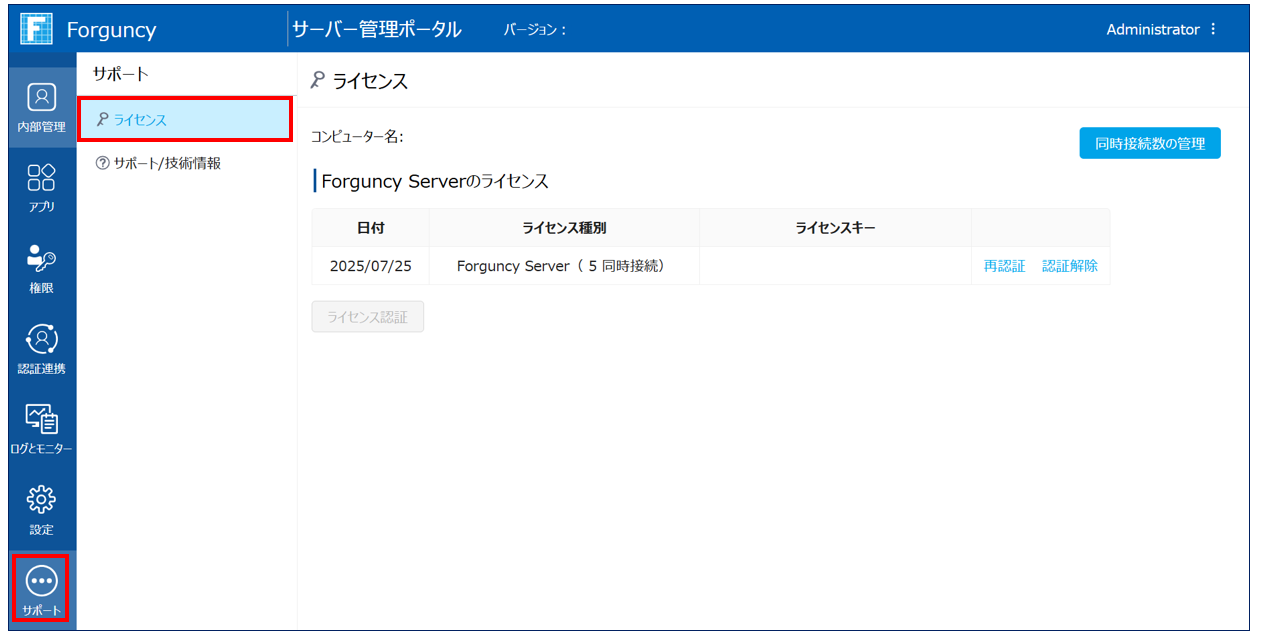Select the Forguncy Server license type cell
Image resolution: width=1284 pixels, height=643 pixels.
point(564,266)
